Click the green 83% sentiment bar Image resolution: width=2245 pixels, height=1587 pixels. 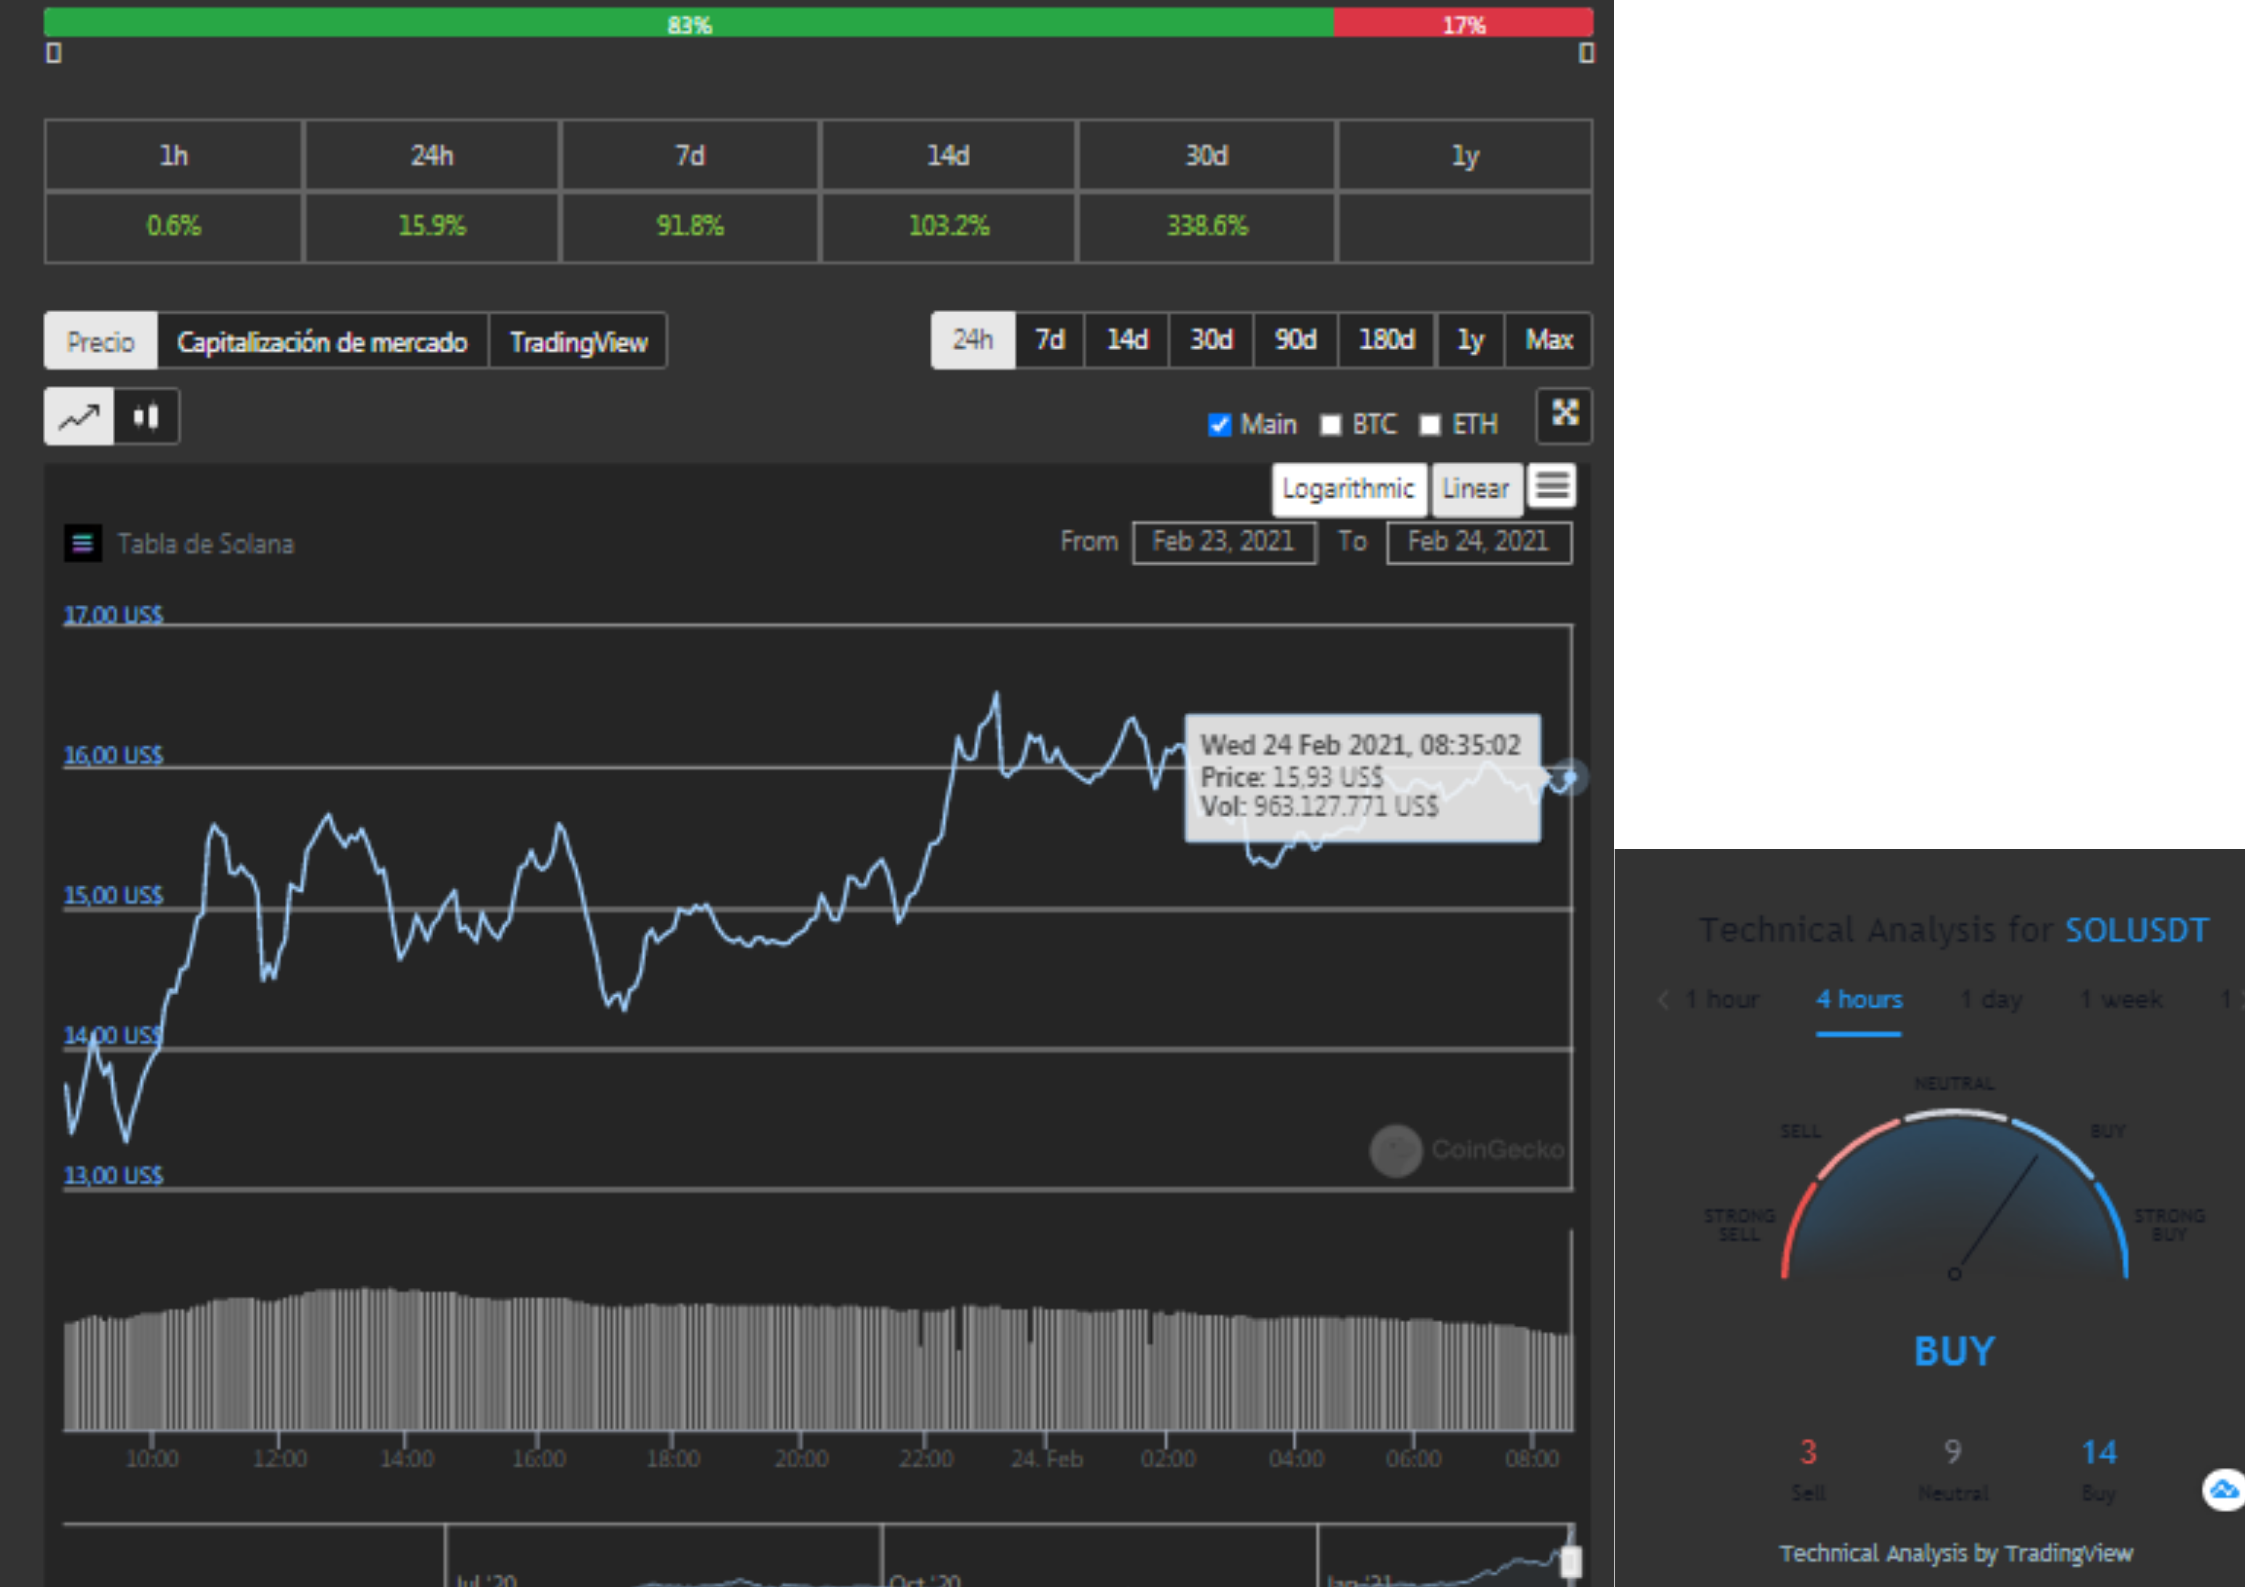click(x=689, y=23)
